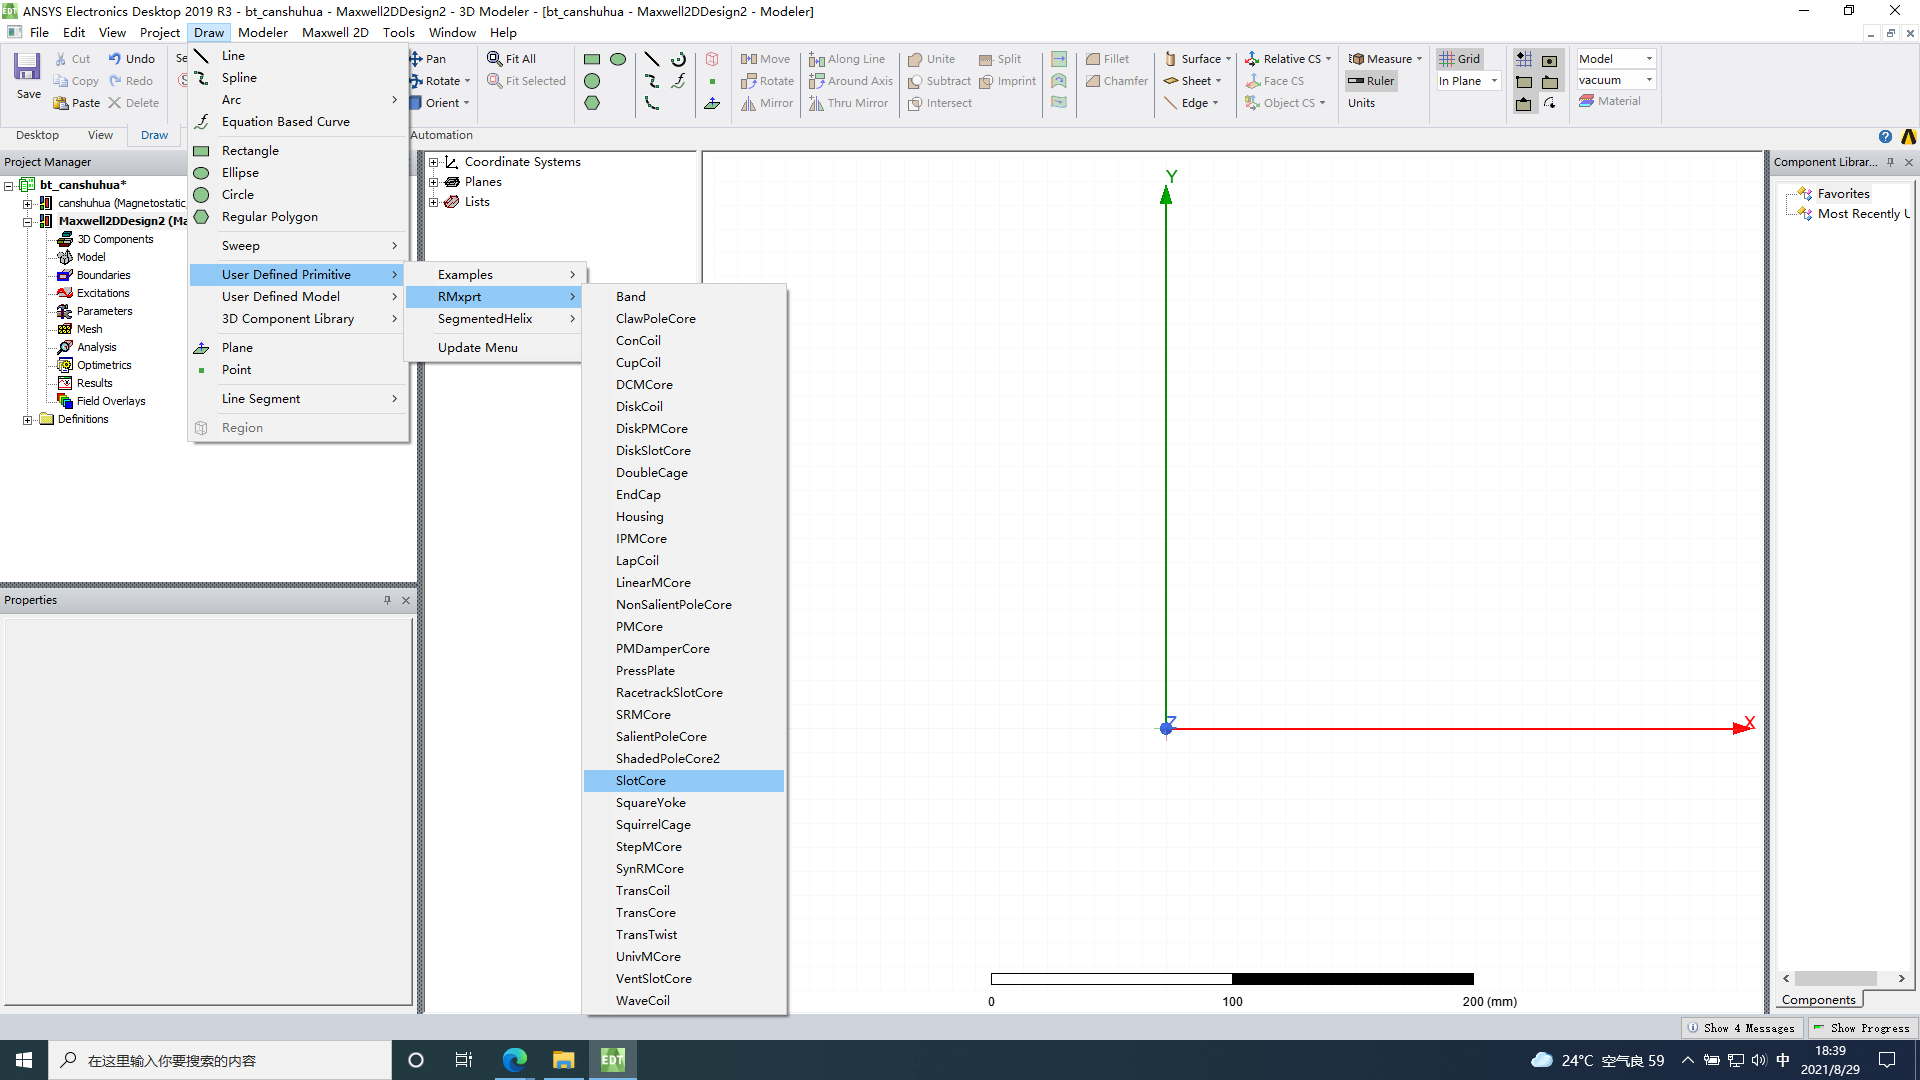Click Show Progress button
Screen dimensions: 1920x1080
(x=1861, y=1028)
